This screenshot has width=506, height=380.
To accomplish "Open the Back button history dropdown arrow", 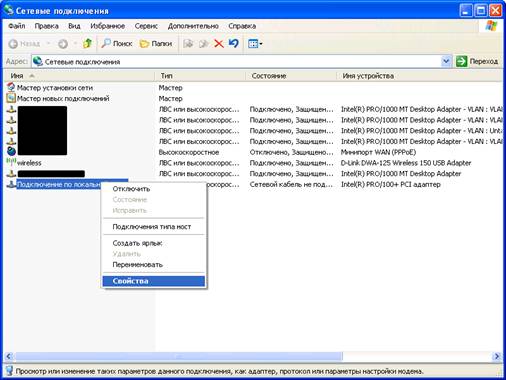I will (x=48, y=43).
